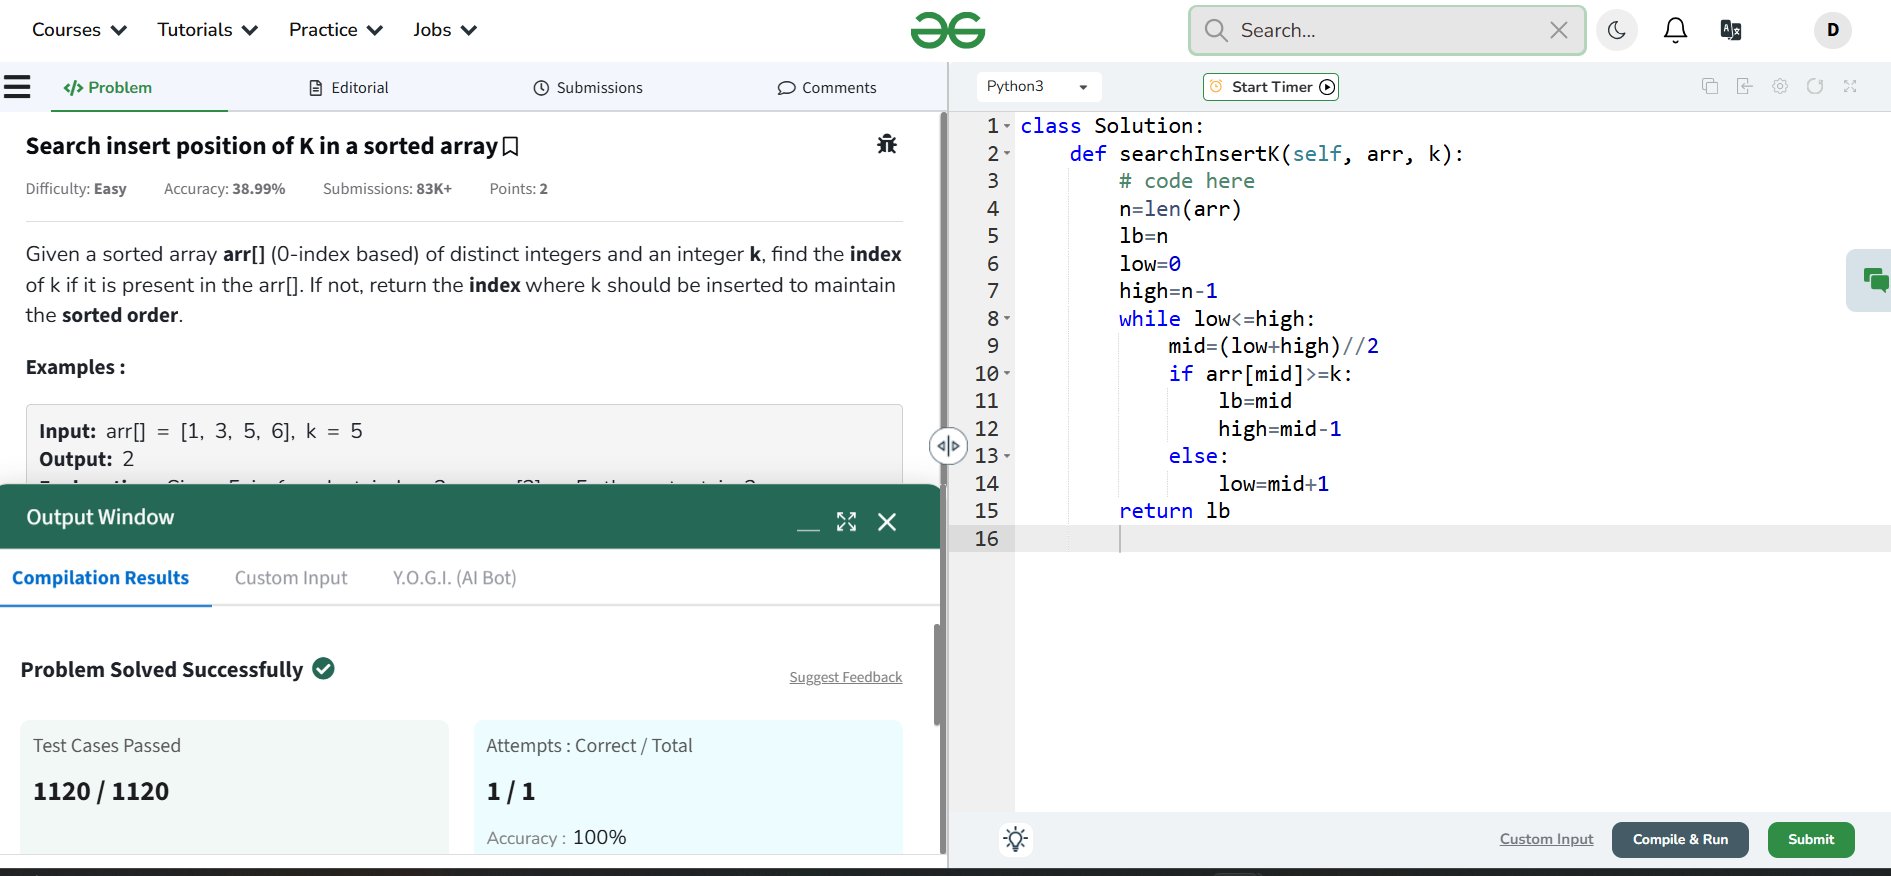Open the green chat bubble widget
The image size is (1891, 876).
(x=1875, y=280)
